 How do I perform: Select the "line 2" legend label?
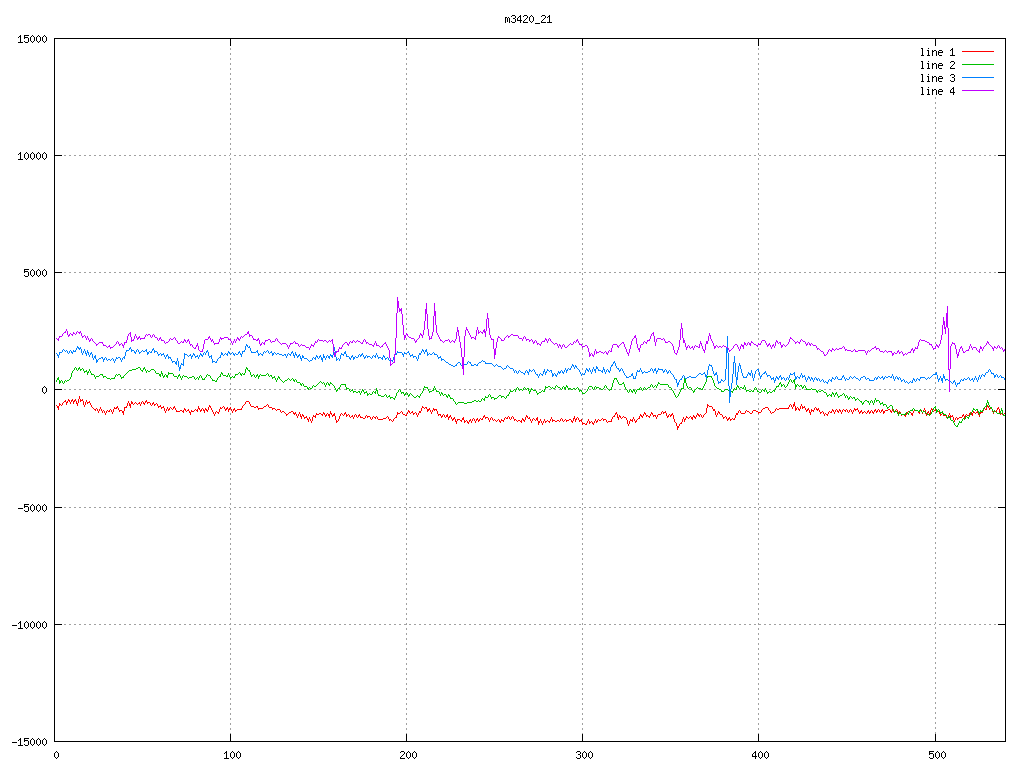[x=937, y=65]
